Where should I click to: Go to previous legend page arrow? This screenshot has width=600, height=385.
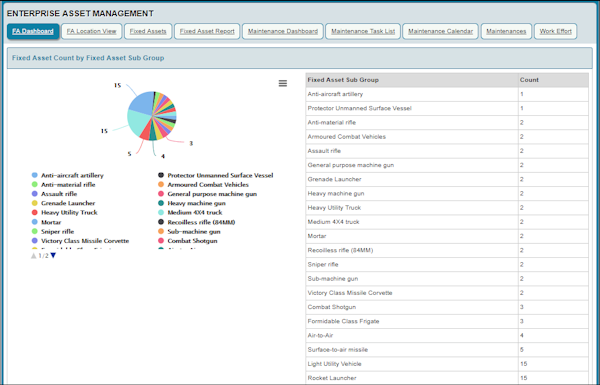33,255
